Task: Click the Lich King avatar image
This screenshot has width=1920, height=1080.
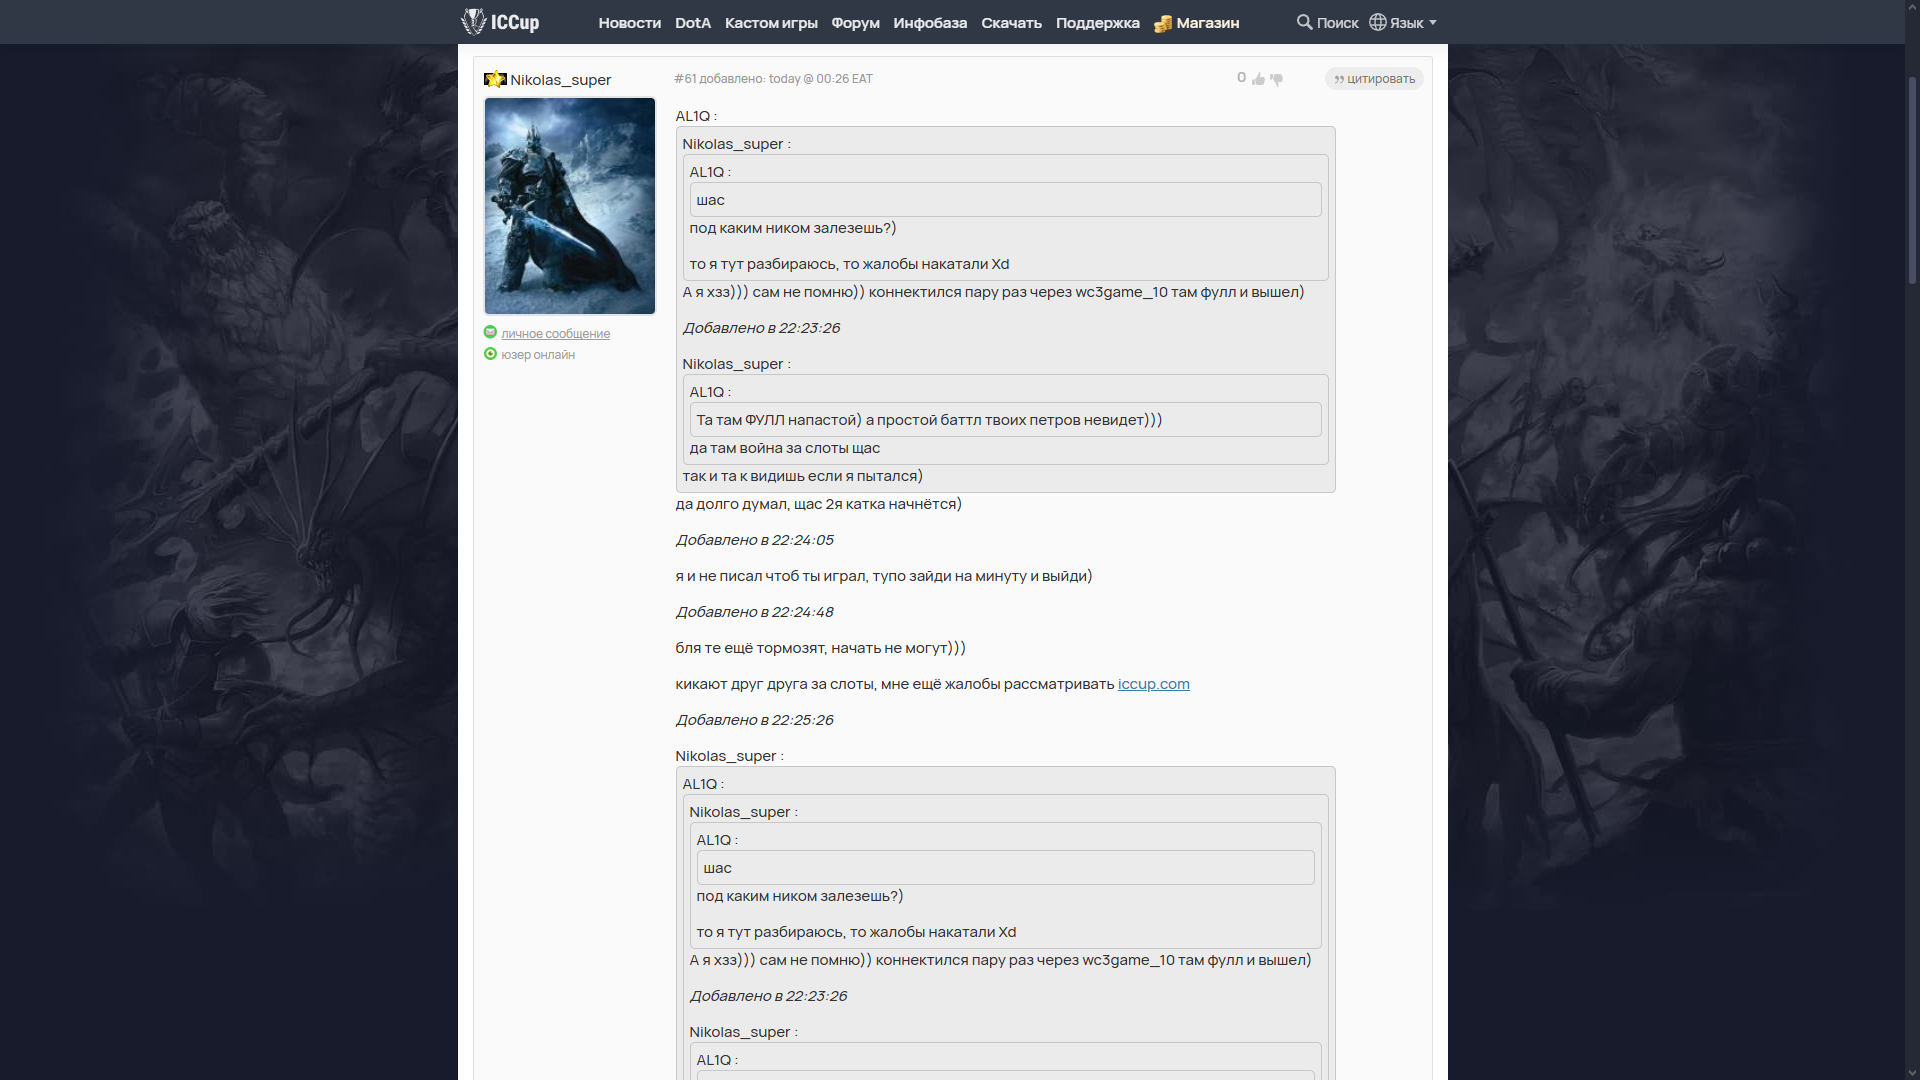Action: [569, 206]
